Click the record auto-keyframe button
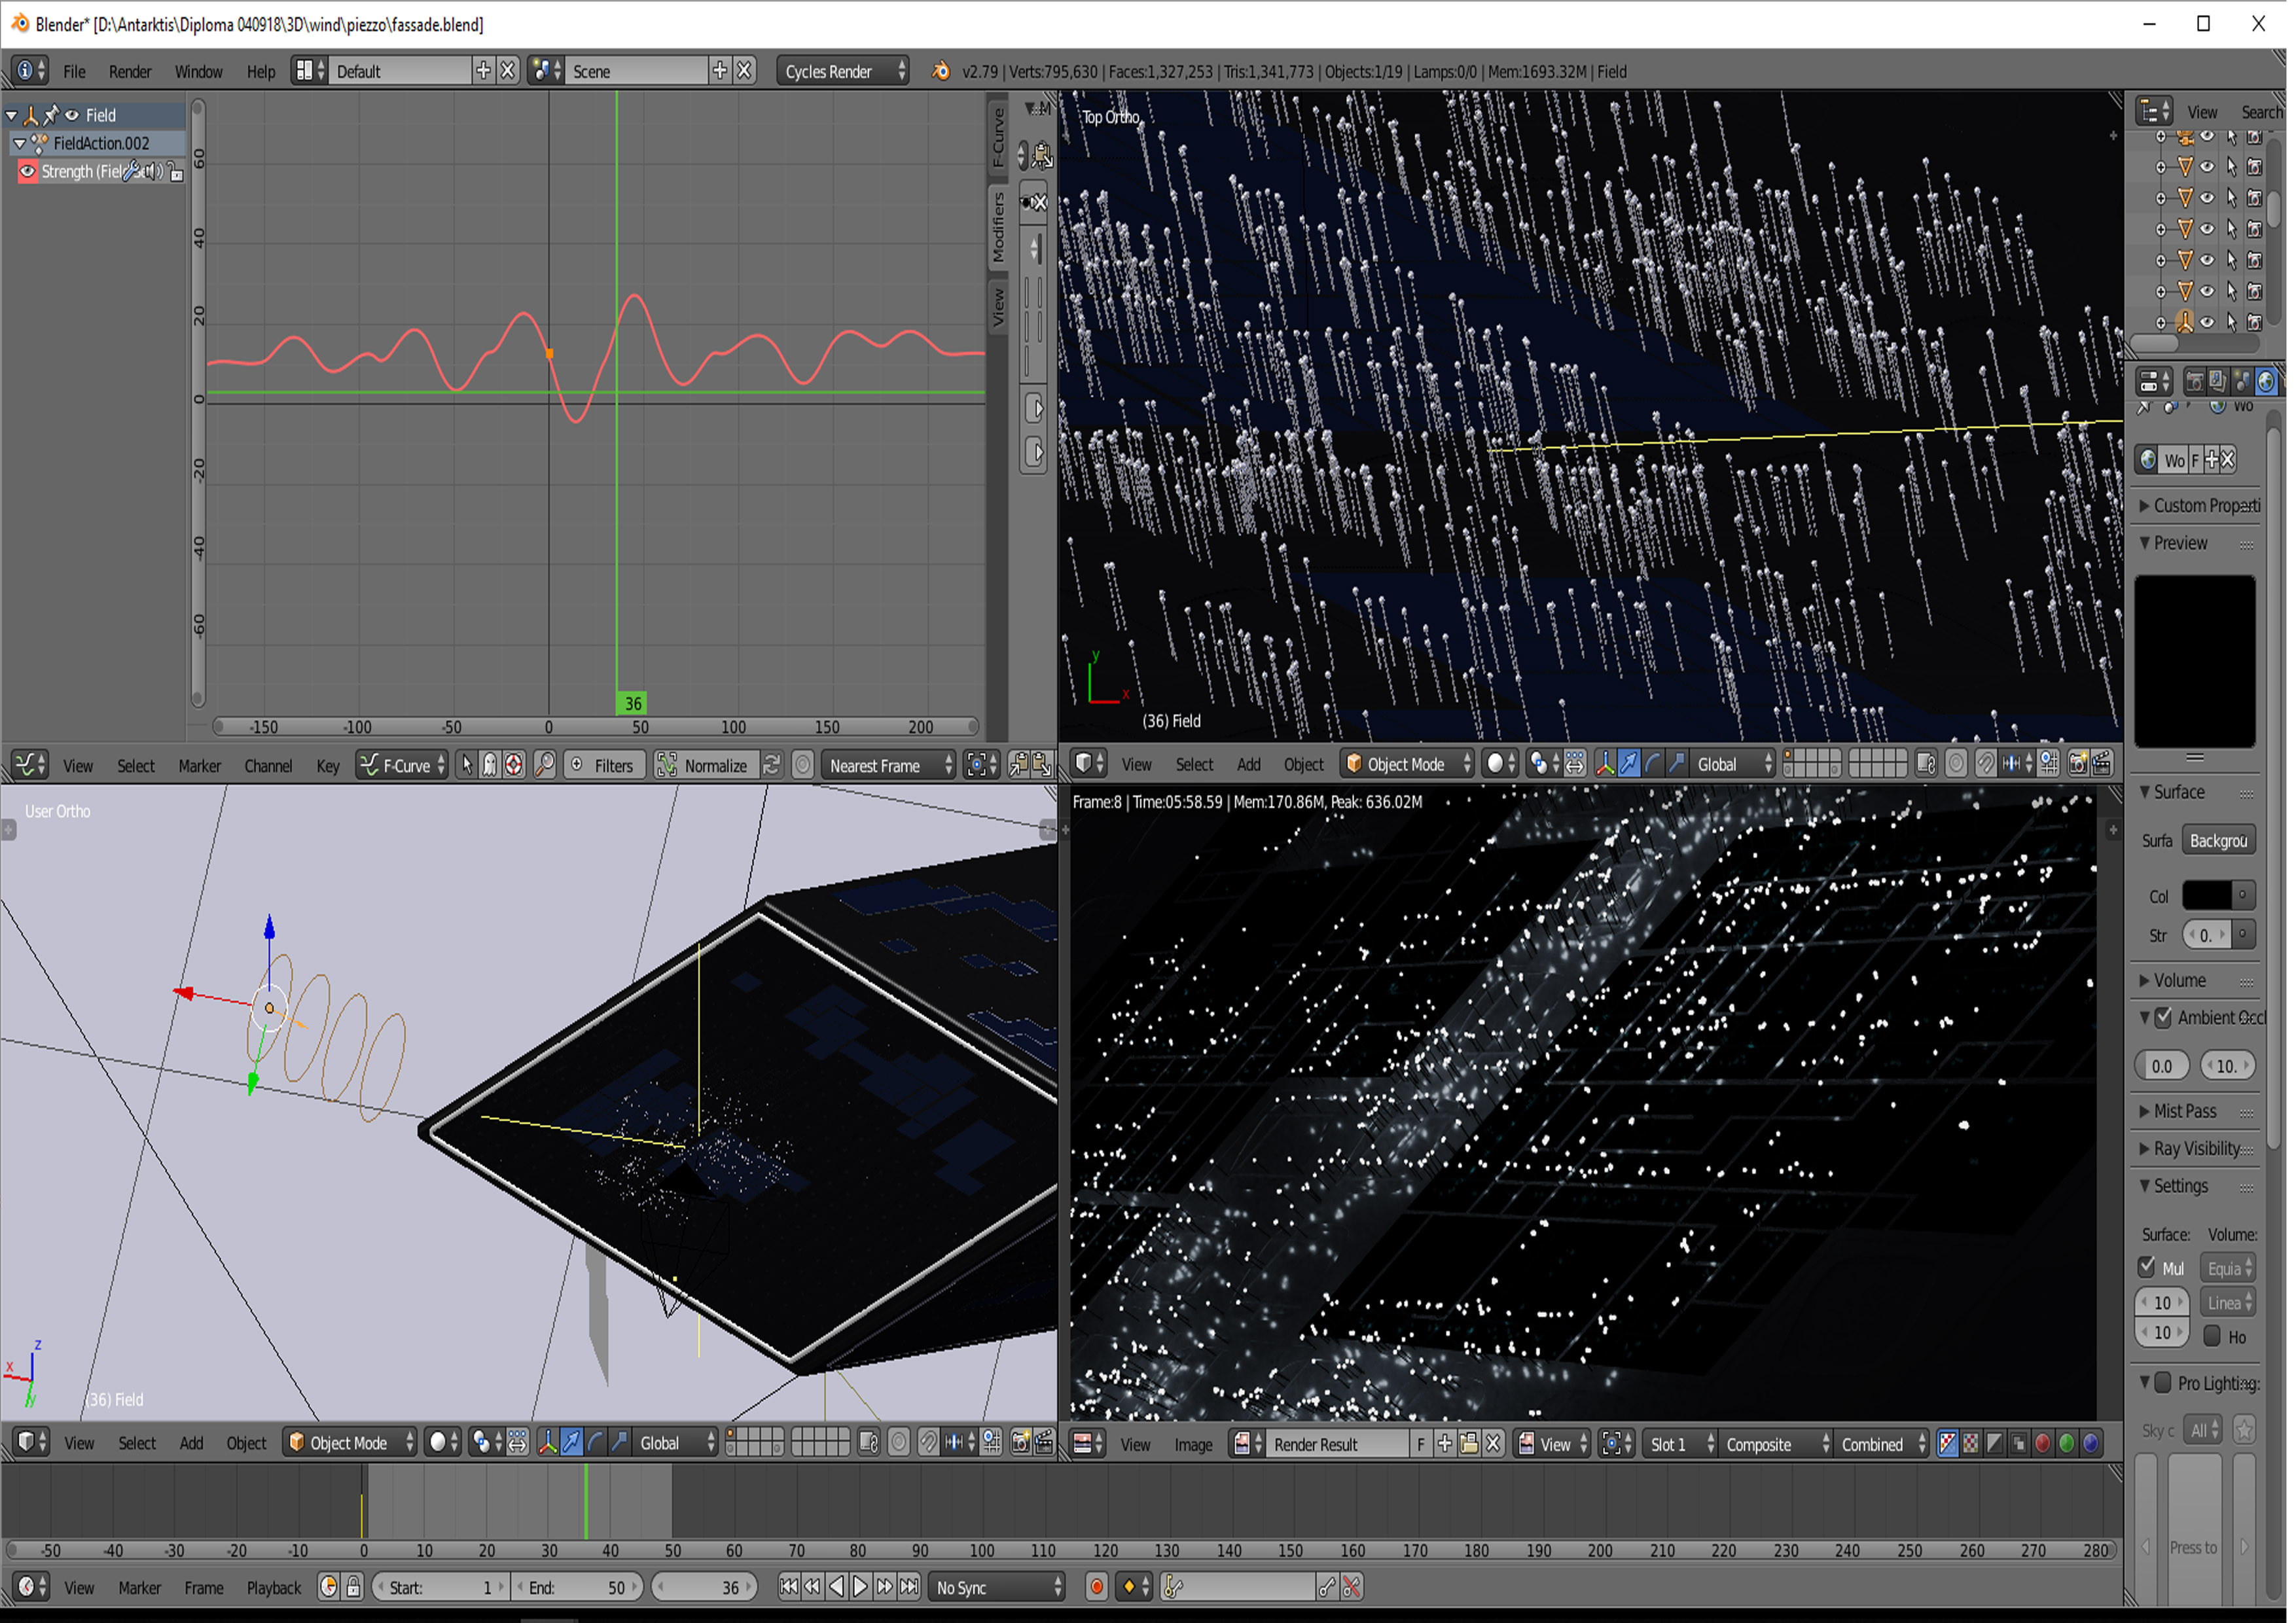 (x=1096, y=1587)
